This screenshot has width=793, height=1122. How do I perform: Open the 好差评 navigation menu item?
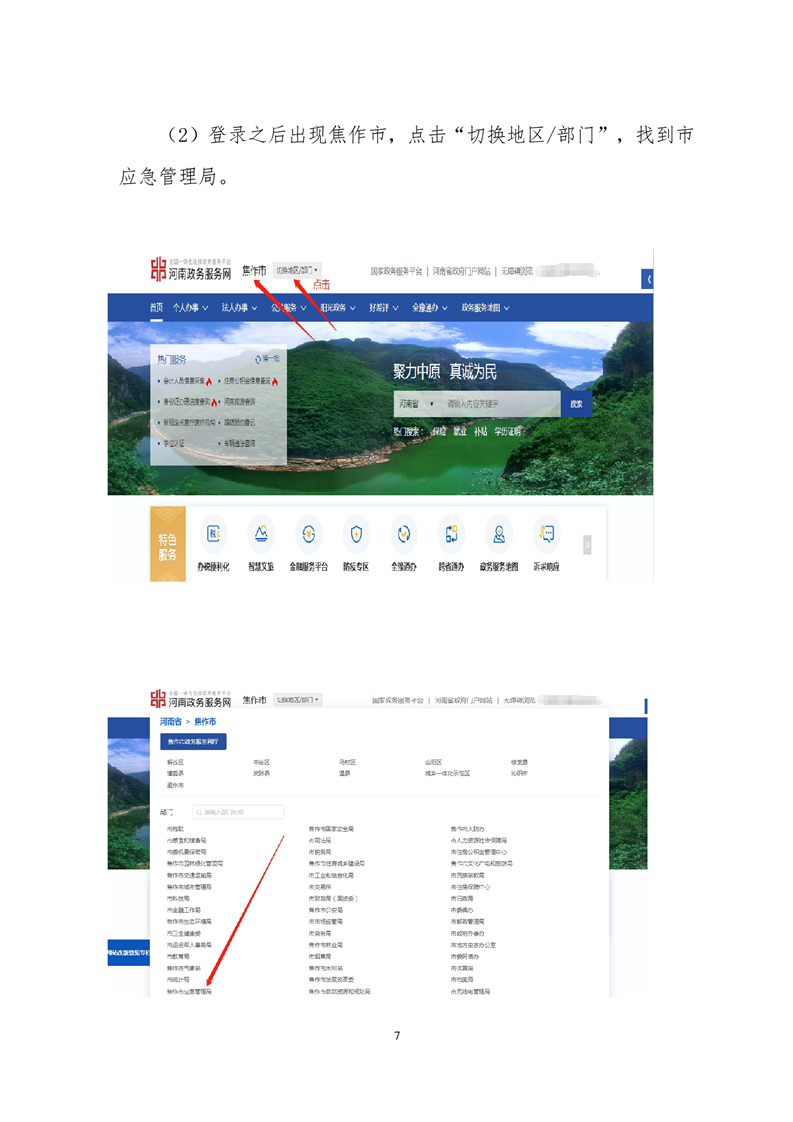[381, 308]
